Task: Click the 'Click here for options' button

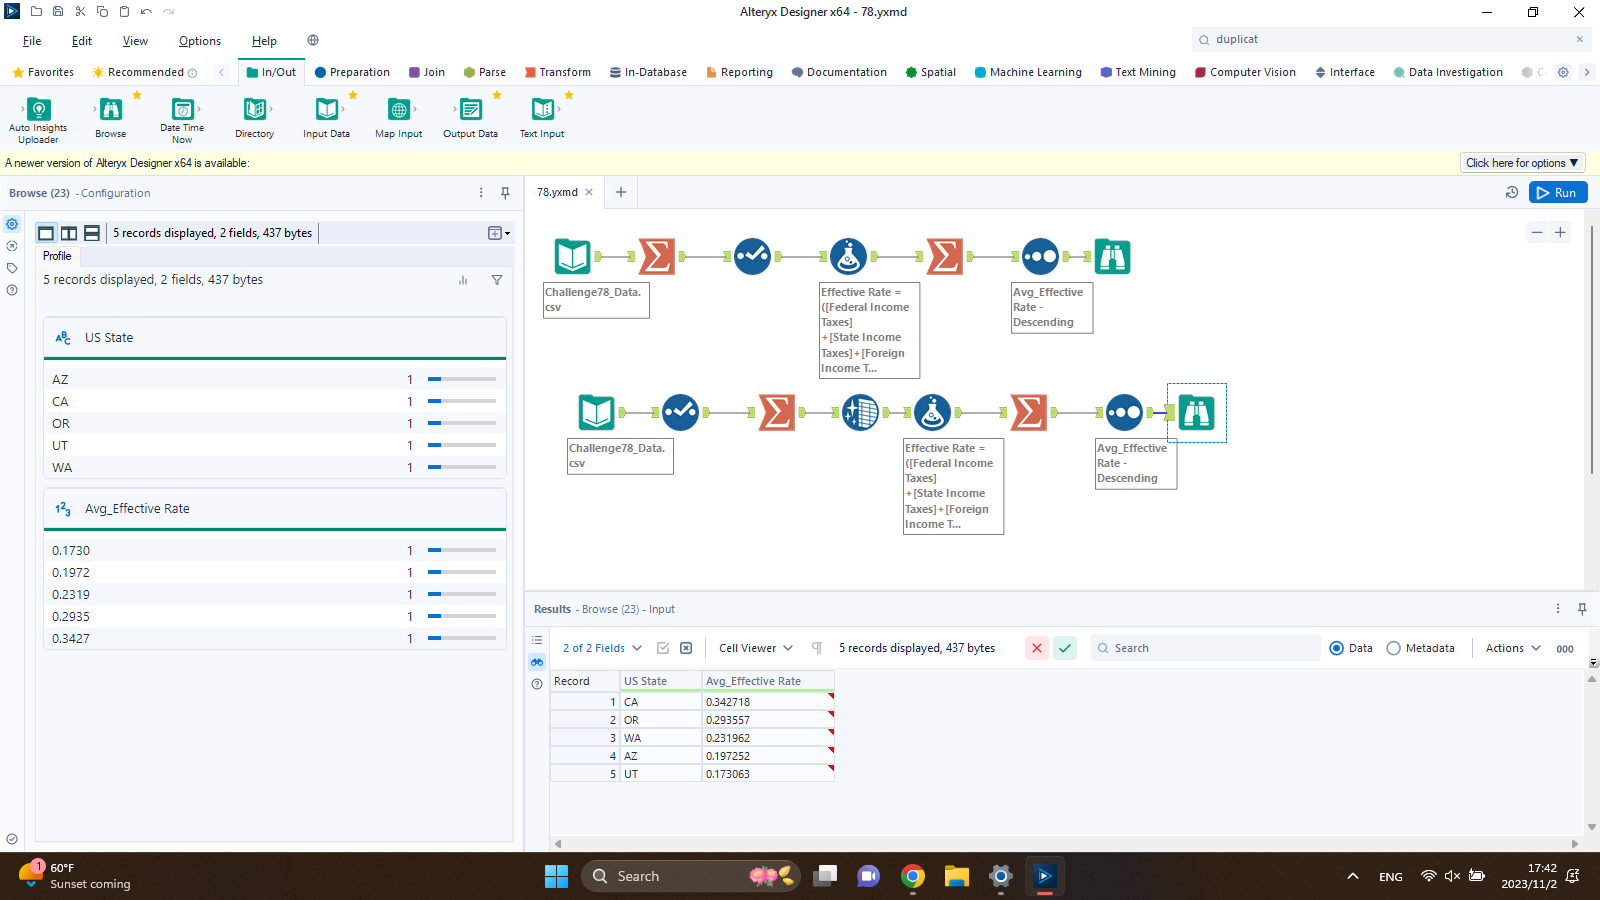Action: pos(1521,163)
